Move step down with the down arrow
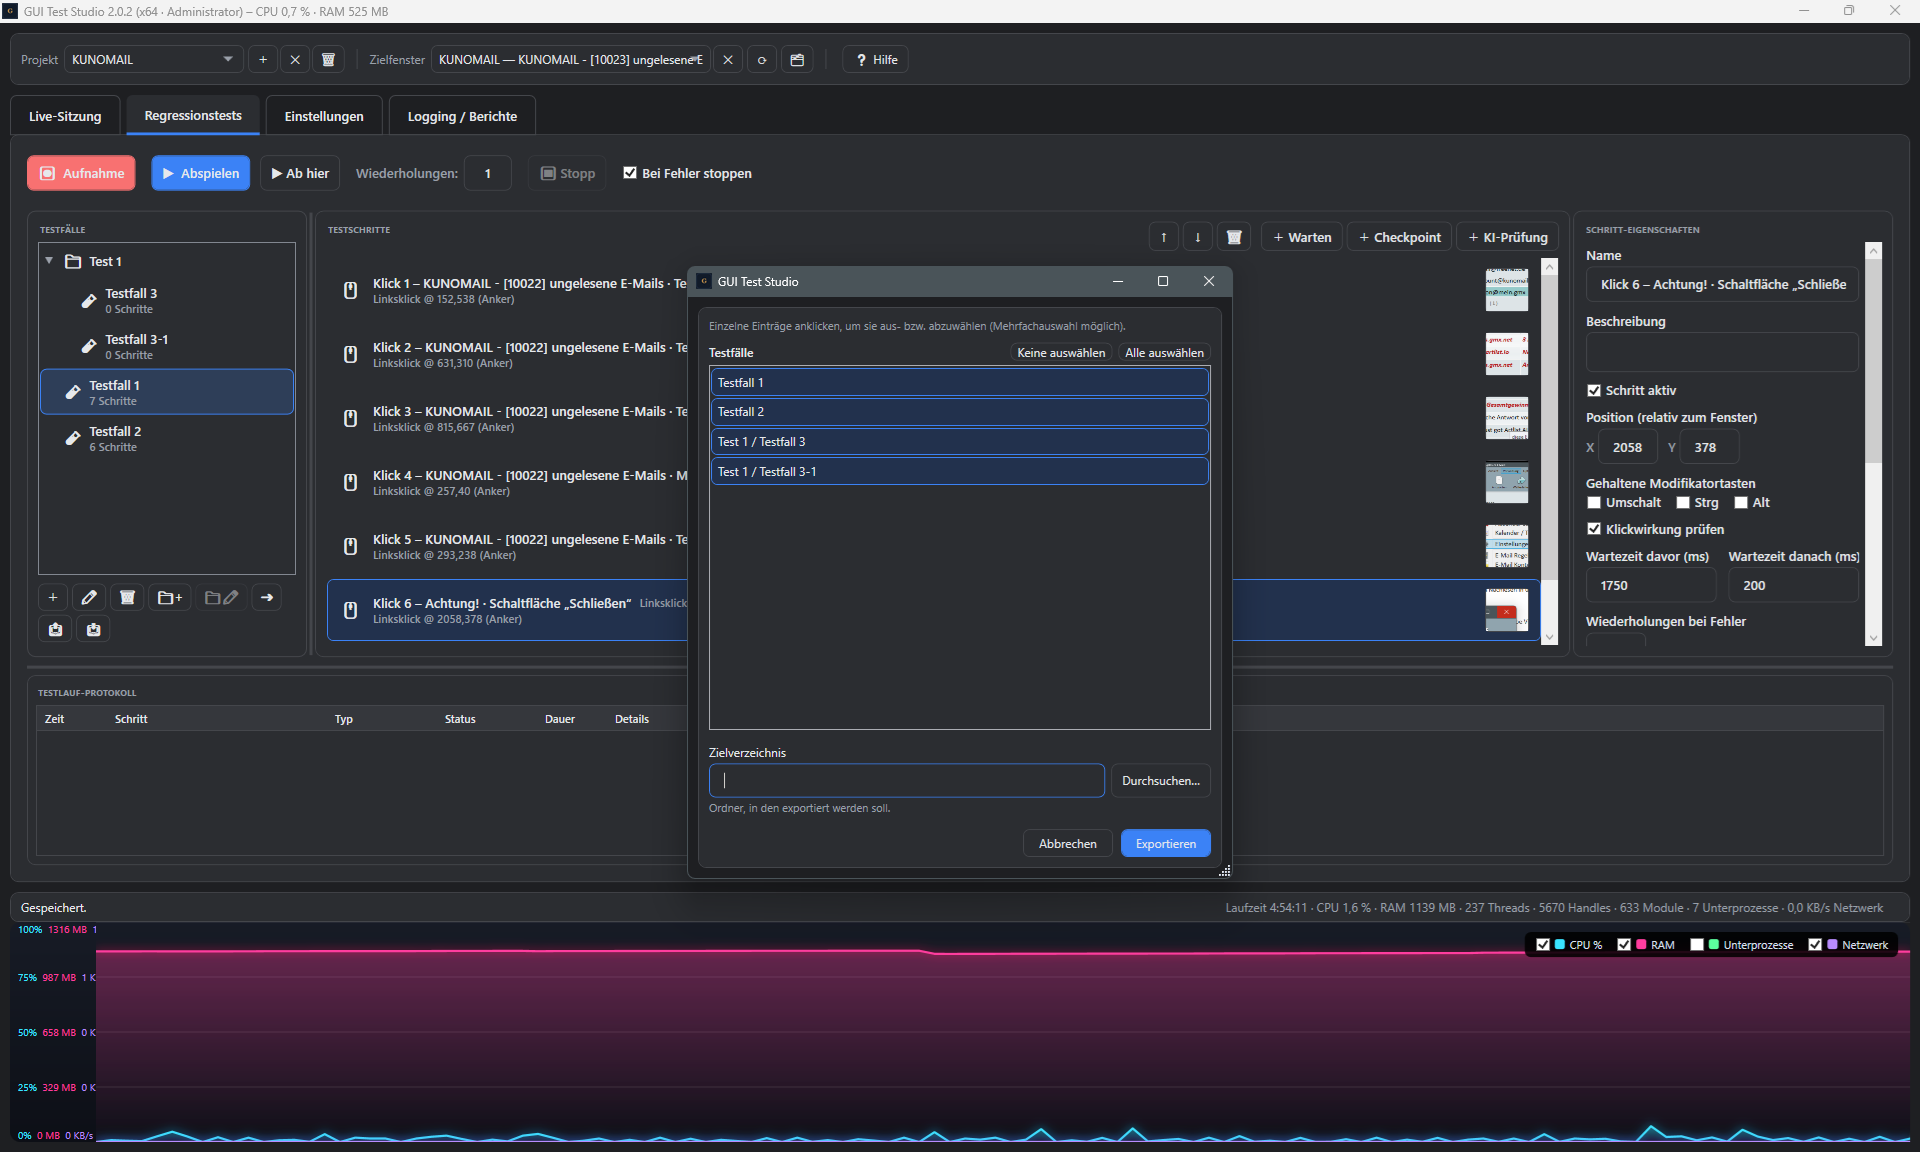 click(x=1198, y=238)
